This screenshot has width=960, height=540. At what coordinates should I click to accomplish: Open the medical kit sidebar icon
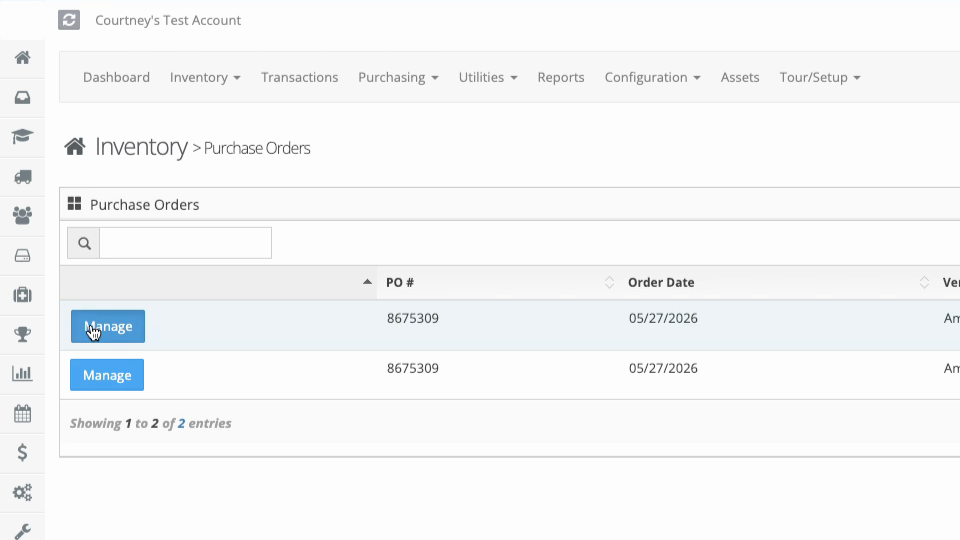(x=23, y=295)
